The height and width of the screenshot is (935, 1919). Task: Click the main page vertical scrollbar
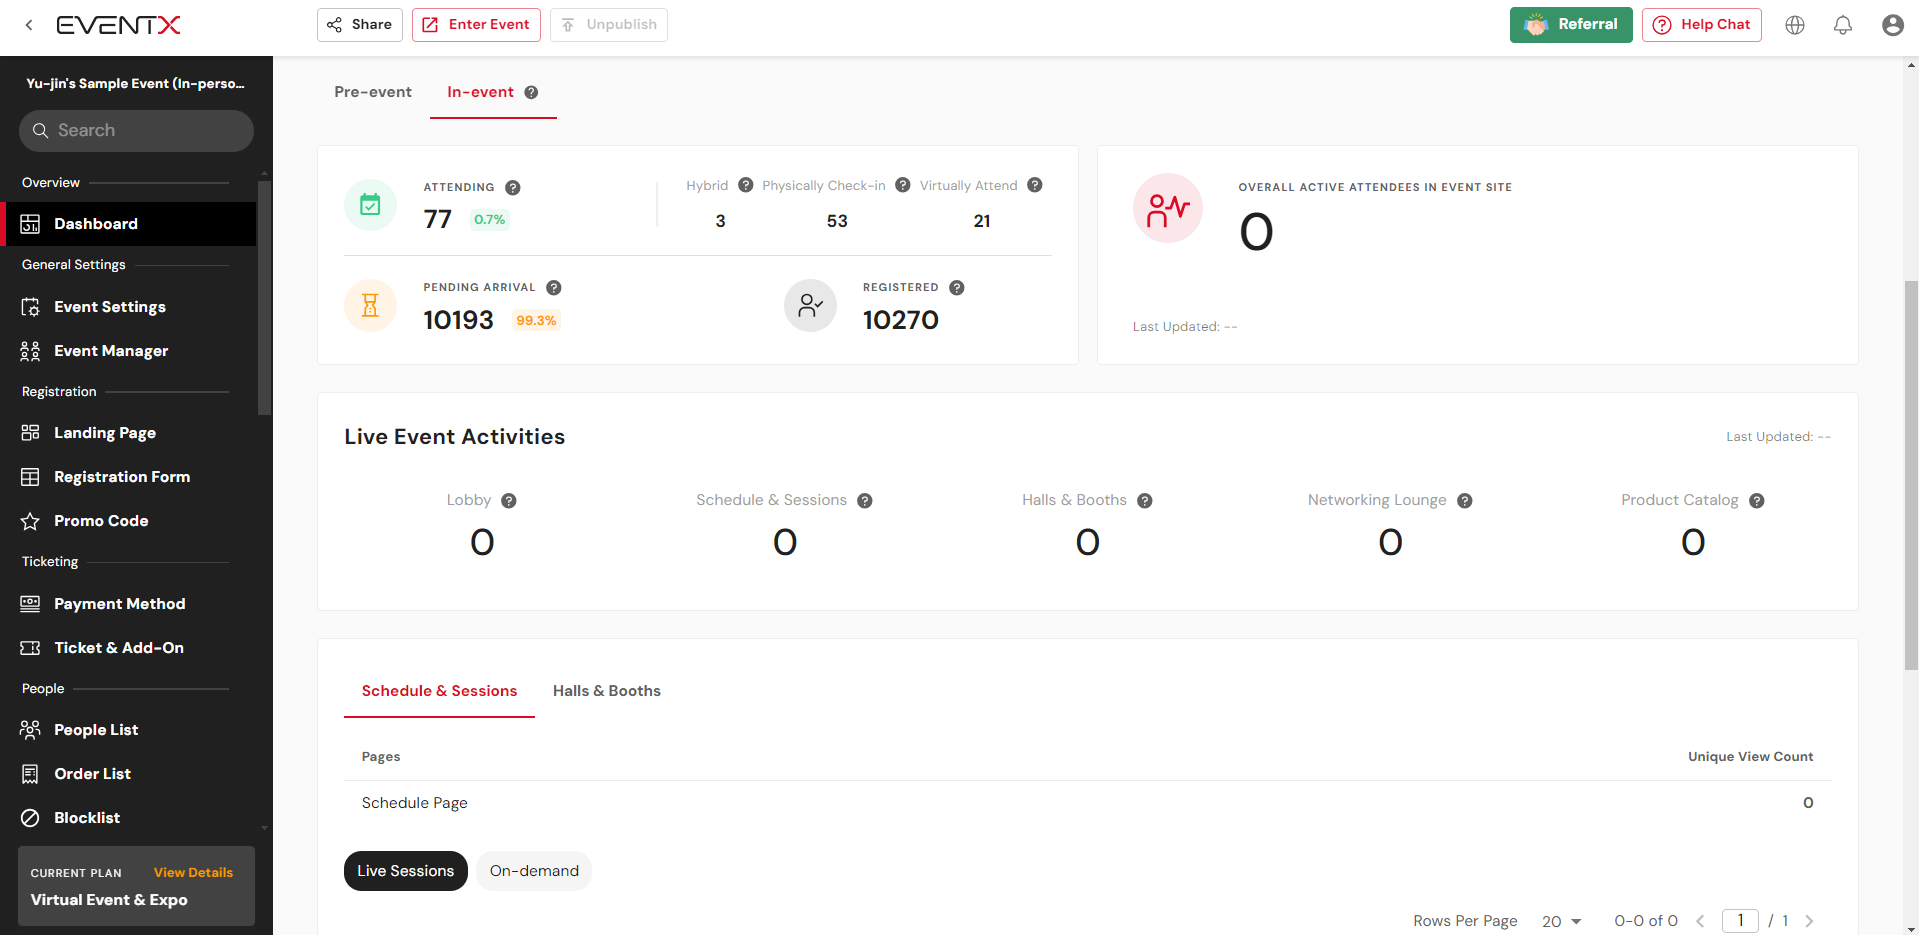pyautogui.click(x=1911, y=475)
